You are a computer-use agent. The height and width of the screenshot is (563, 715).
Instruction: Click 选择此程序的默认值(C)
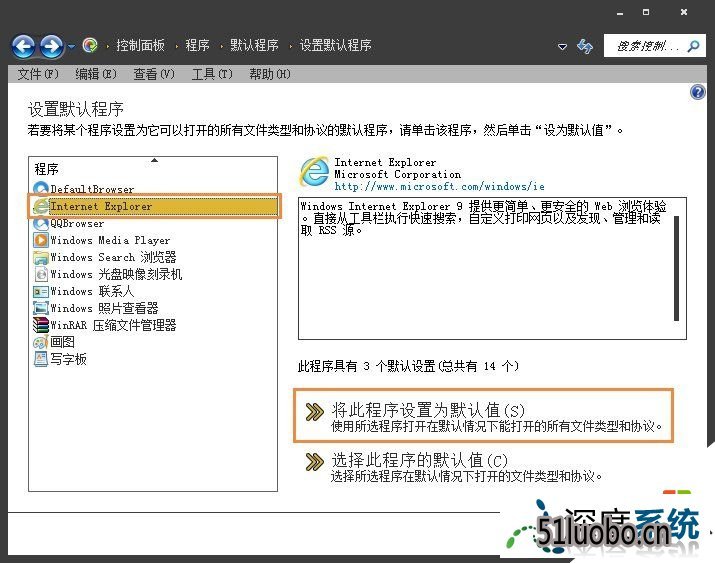click(x=419, y=461)
